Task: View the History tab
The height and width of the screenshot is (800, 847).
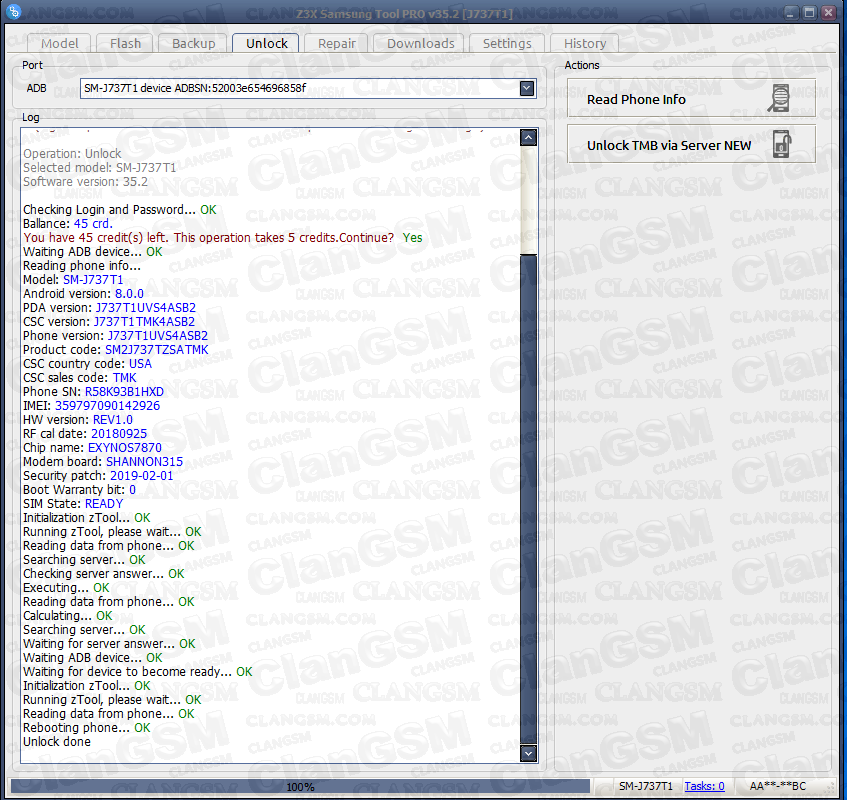Action: (584, 43)
